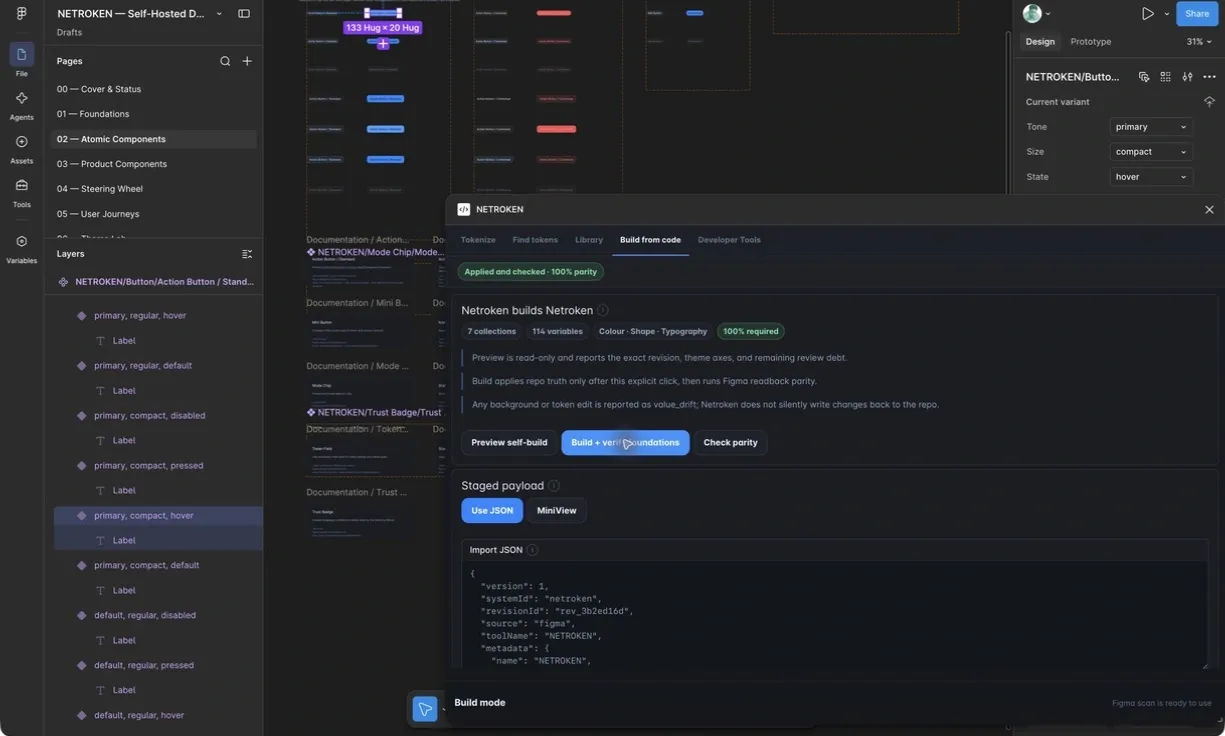Screen dimensions: 1225x736
Task: Click info icon beside Netroken builds Netroken
Action: click(603, 311)
